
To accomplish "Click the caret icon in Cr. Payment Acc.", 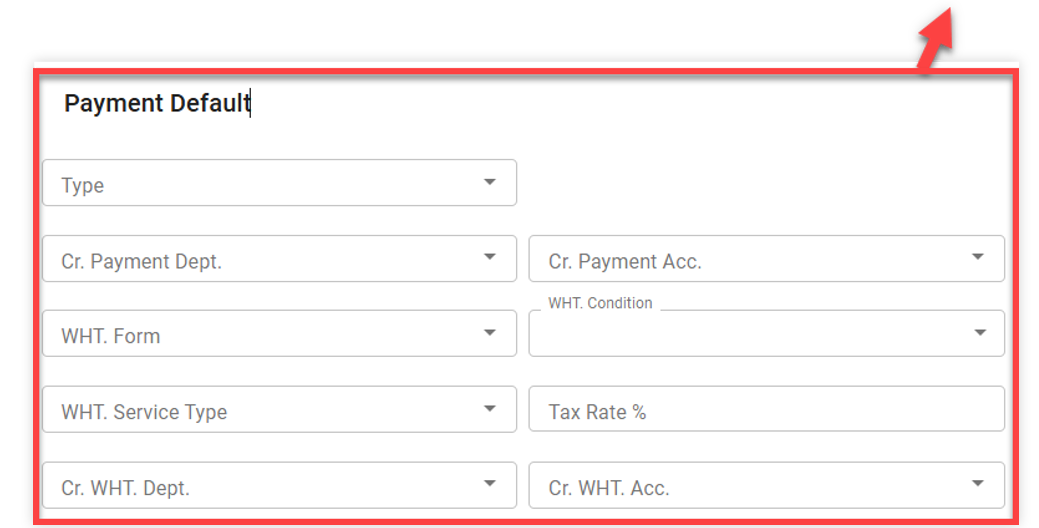I will pyautogui.click(x=978, y=257).
